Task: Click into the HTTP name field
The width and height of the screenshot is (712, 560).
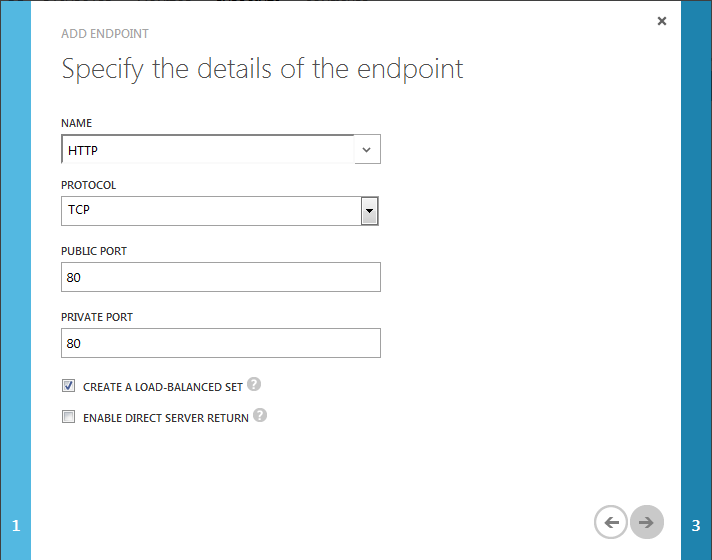Action: click(x=208, y=149)
